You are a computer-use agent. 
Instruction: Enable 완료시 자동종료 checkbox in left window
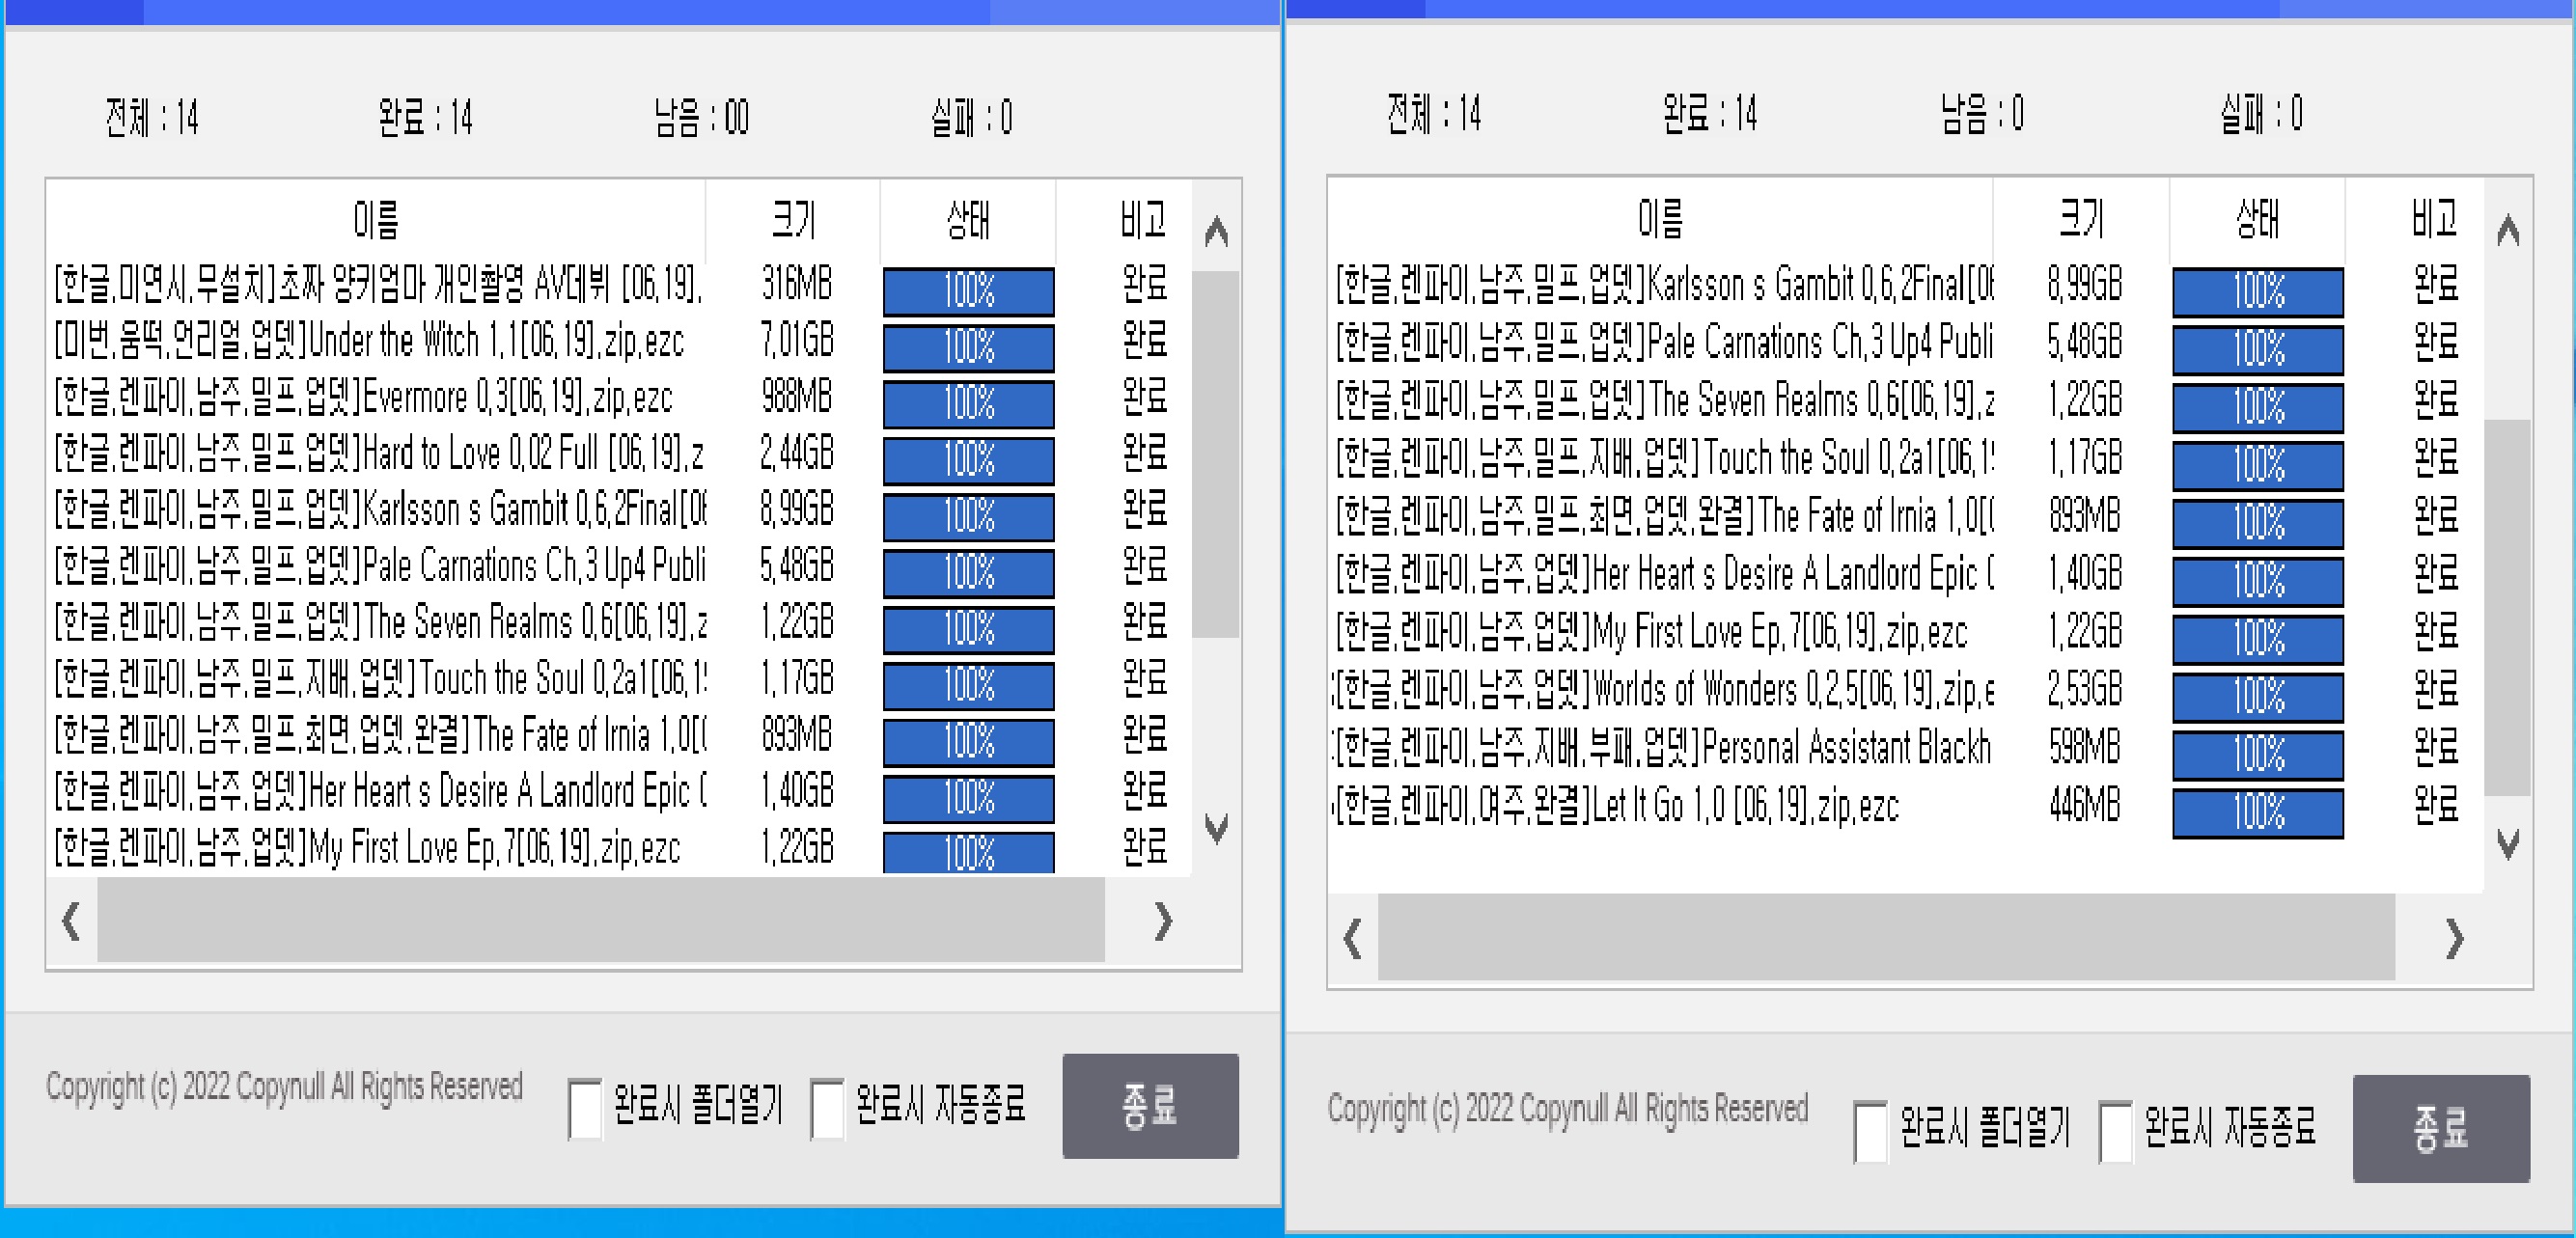coord(827,1108)
